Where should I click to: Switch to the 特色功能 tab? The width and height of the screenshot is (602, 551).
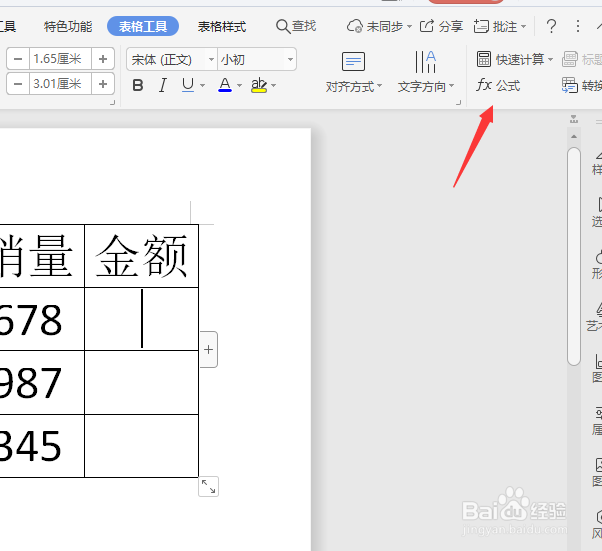pyautogui.click(x=68, y=26)
